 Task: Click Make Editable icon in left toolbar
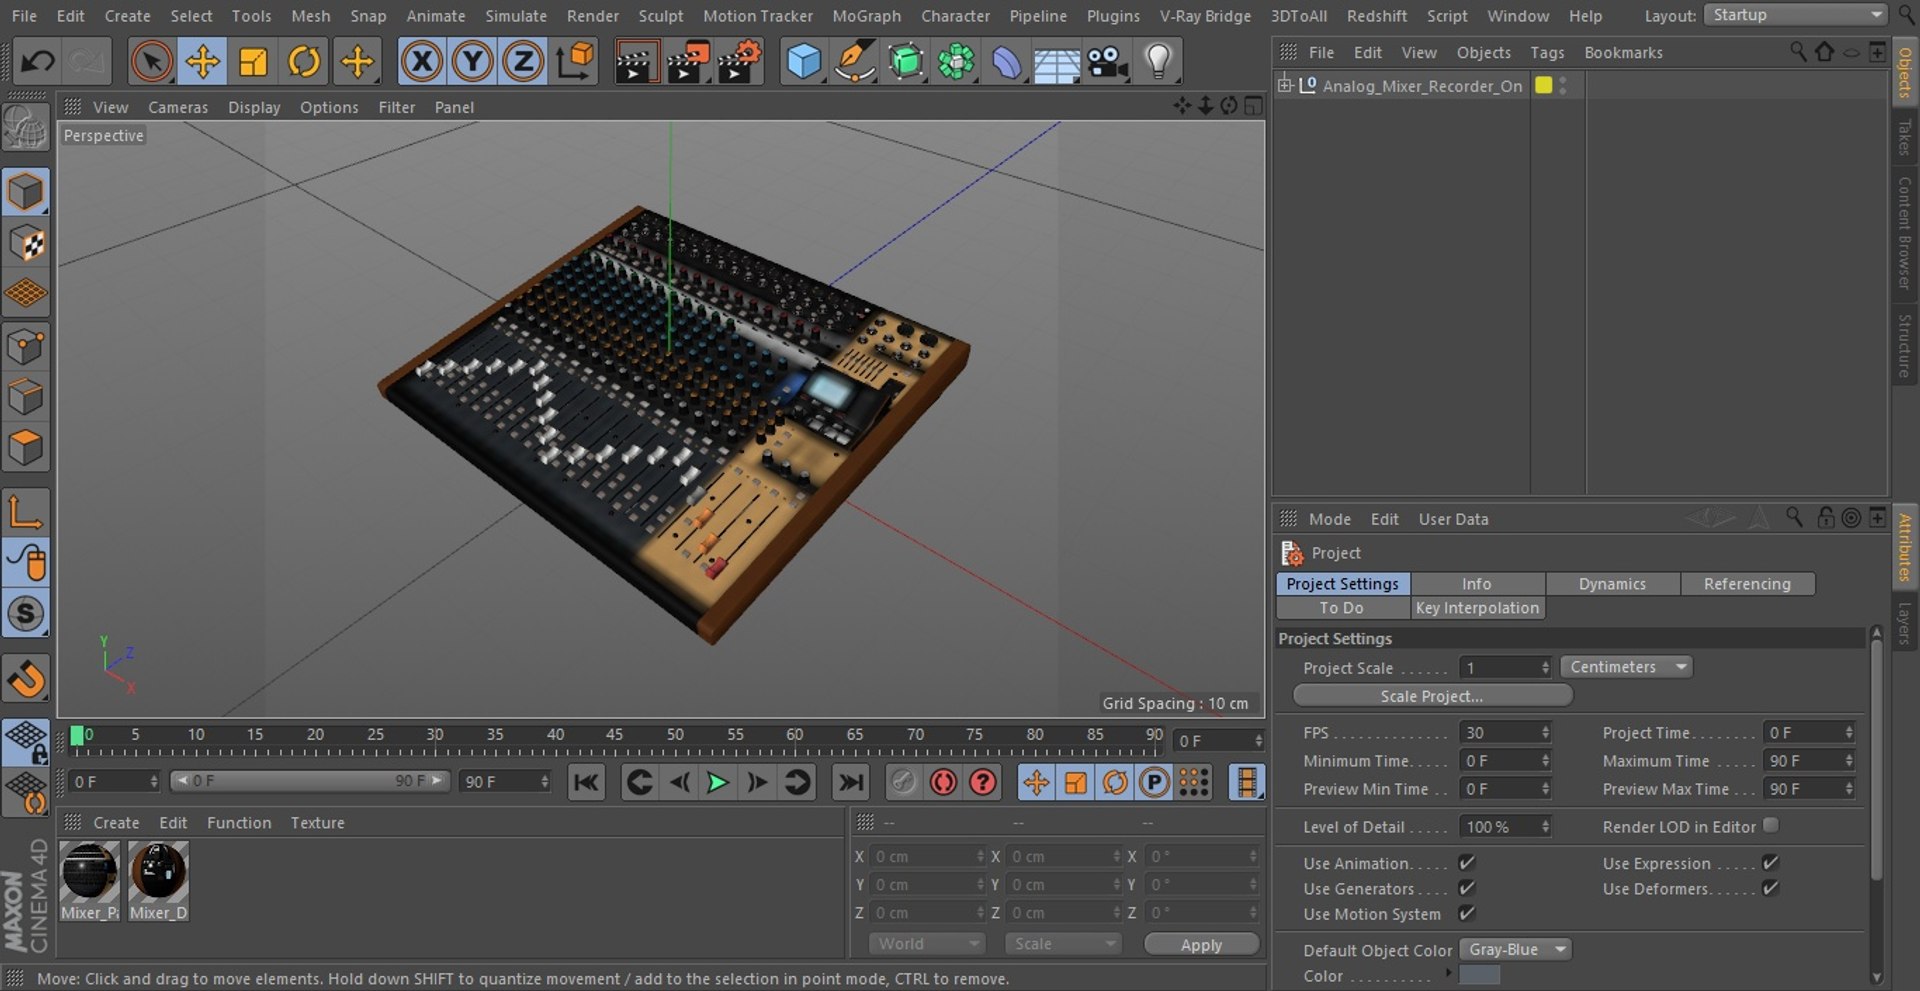[x=26, y=127]
